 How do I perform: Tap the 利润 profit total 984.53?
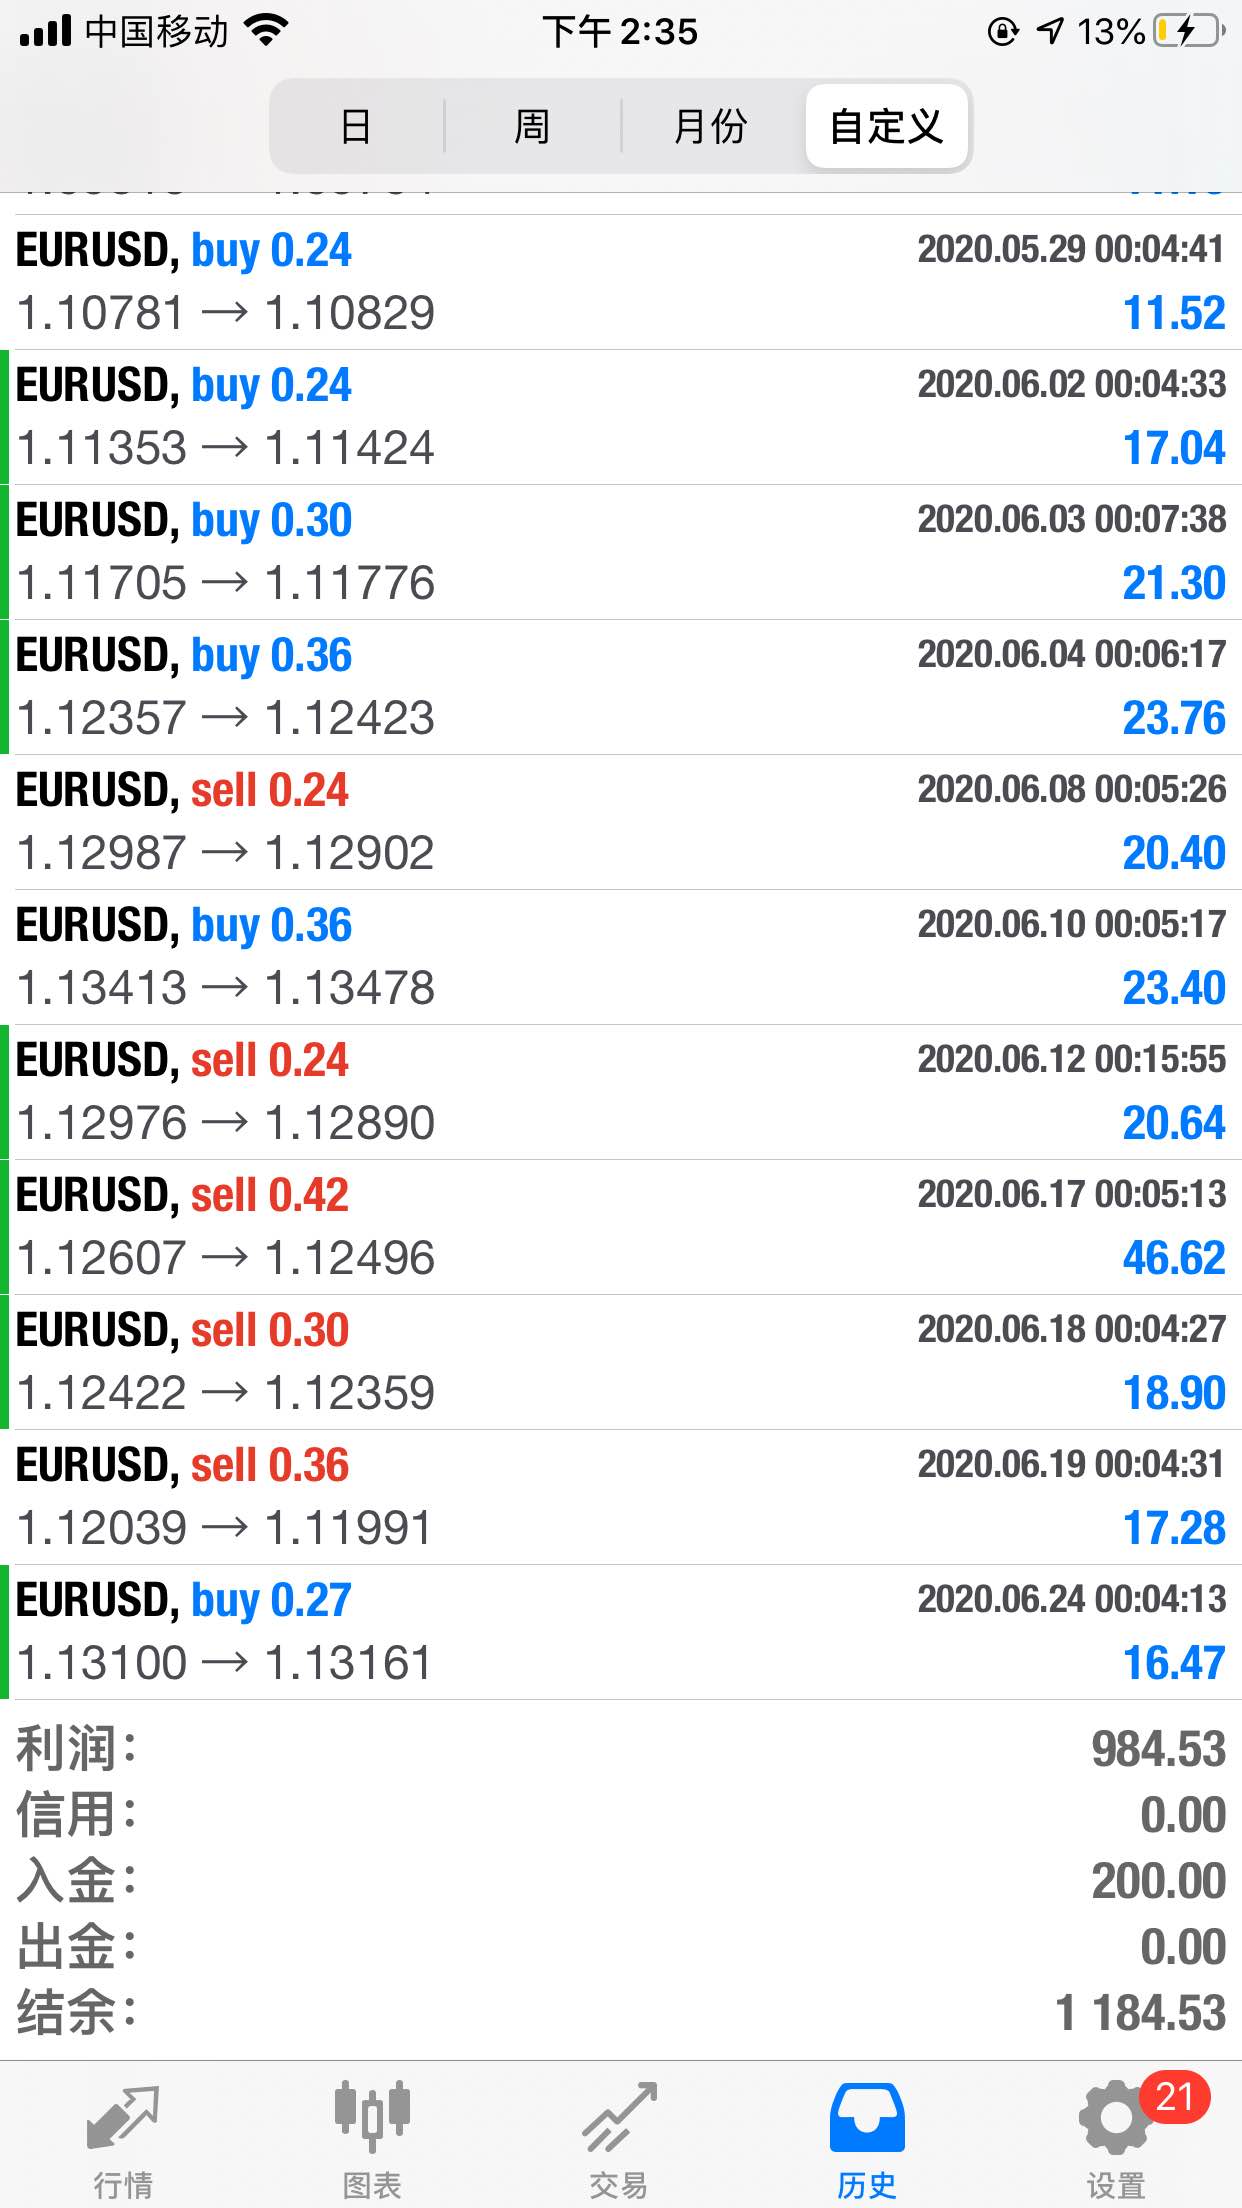click(1158, 1749)
